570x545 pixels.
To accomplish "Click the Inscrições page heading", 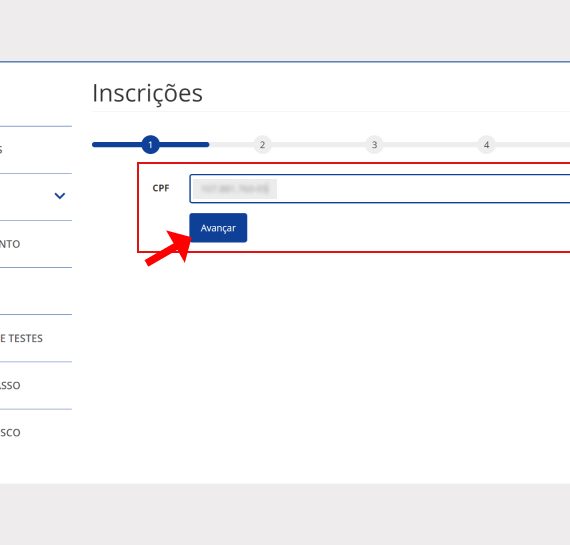I will point(147,93).
